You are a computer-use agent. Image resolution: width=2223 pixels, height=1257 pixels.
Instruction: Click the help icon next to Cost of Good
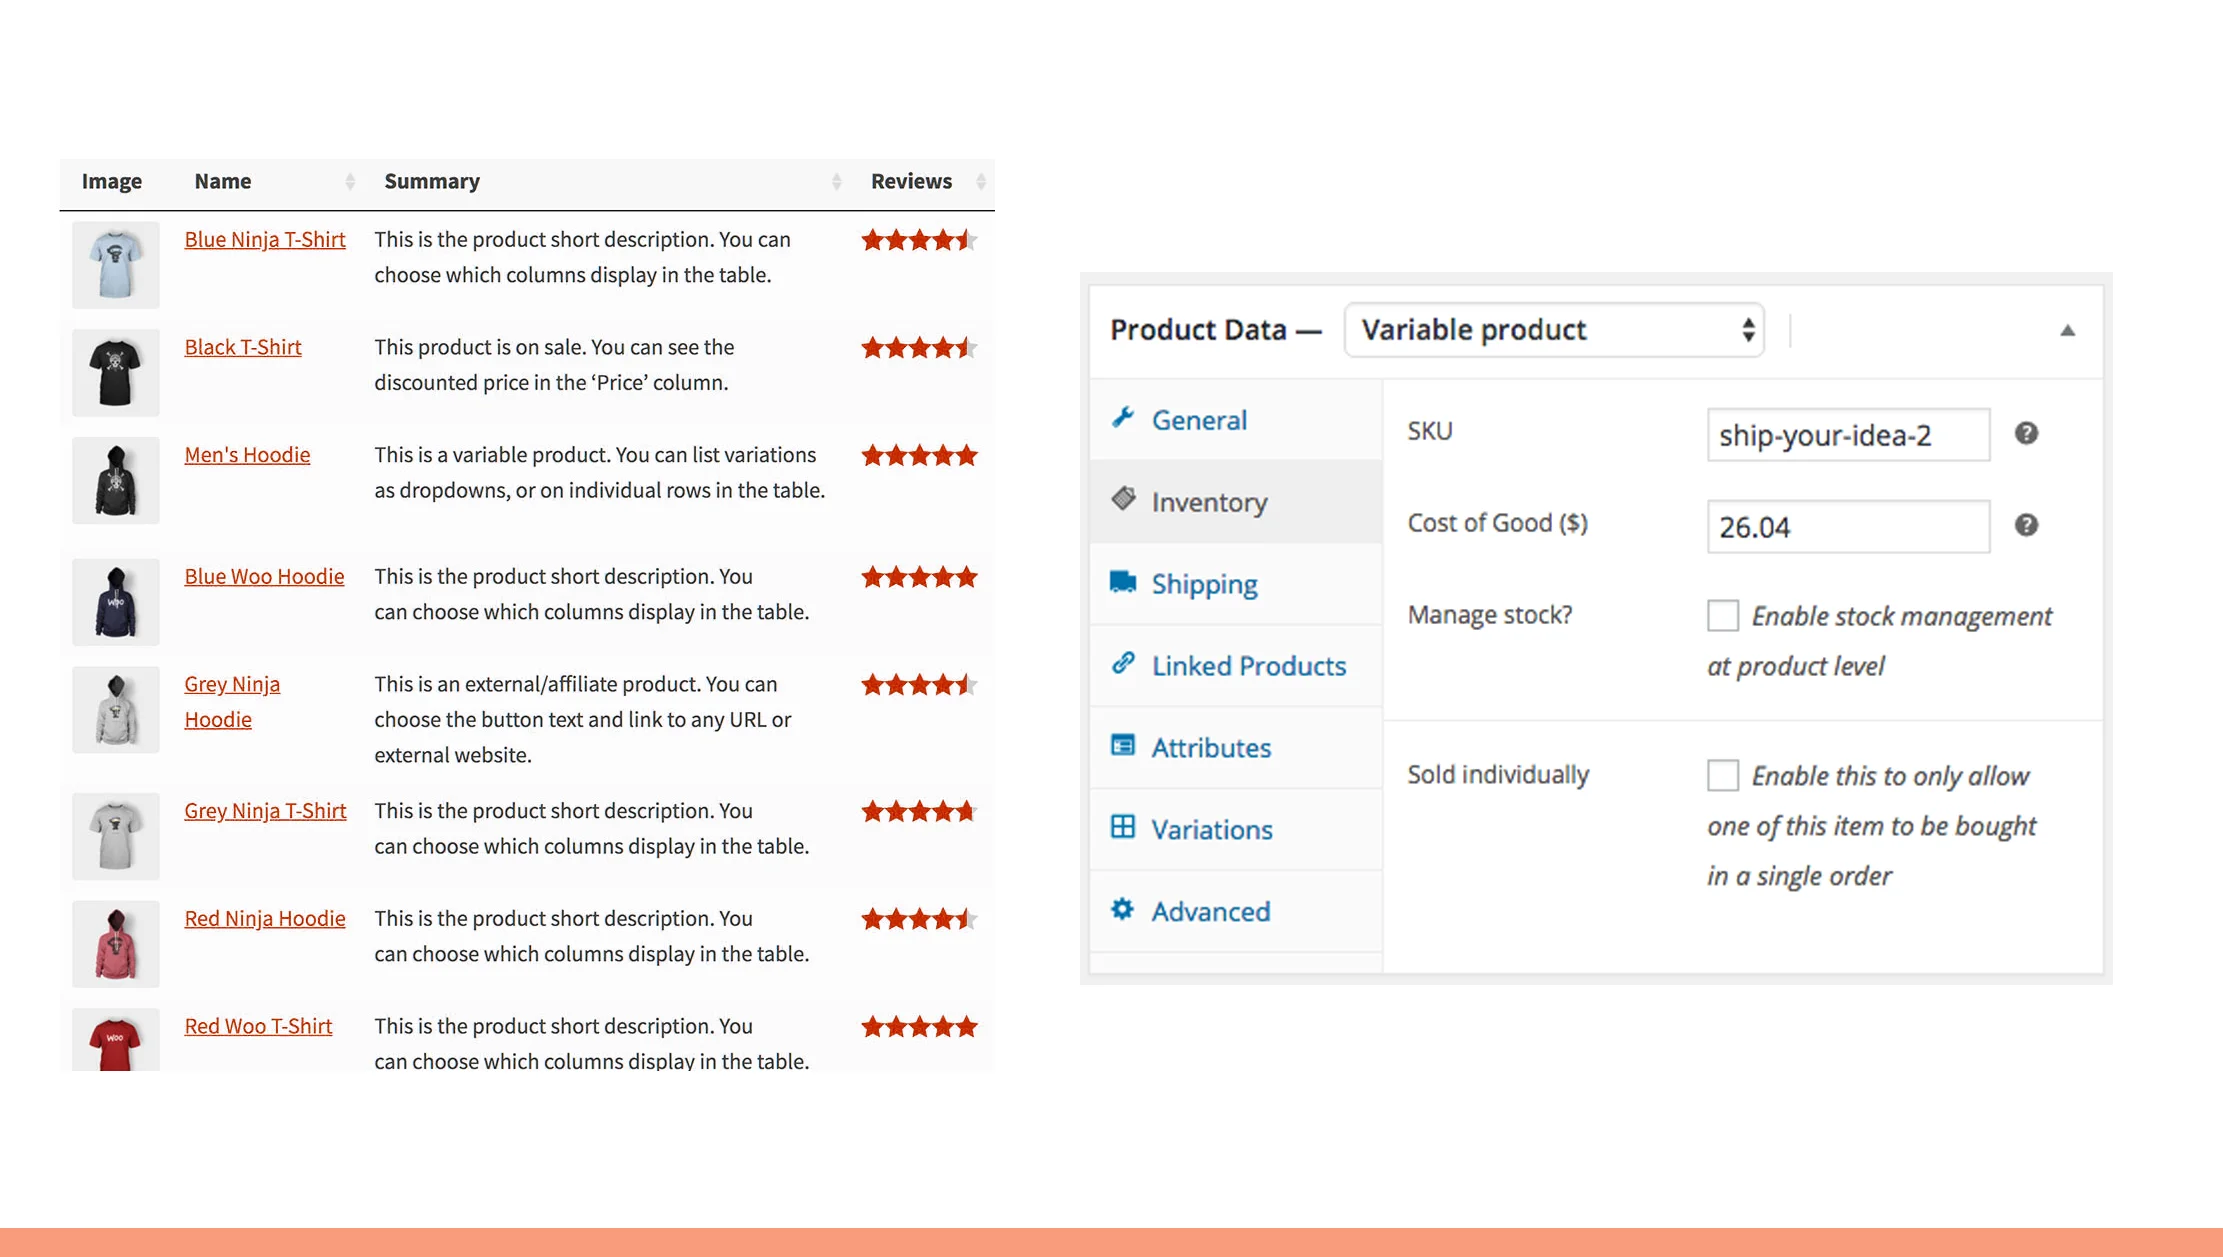pyautogui.click(x=2026, y=525)
